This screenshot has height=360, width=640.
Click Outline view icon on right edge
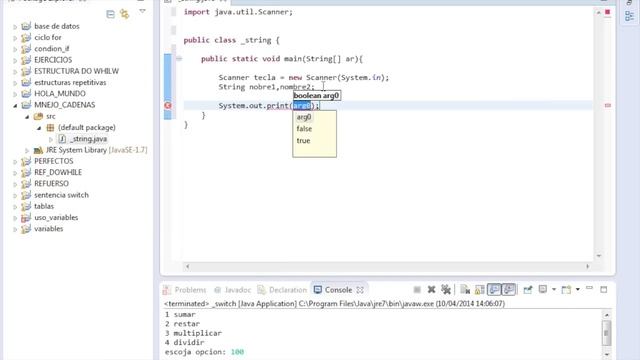coord(629,16)
